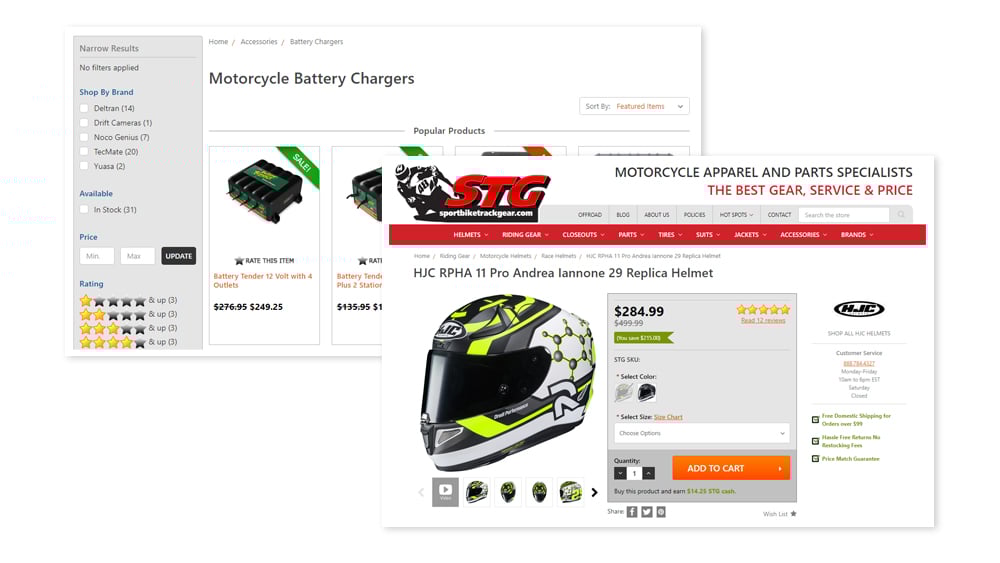Open the Size Chart link
The width and height of the screenshot is (1000, 563).
coord(668,417)
